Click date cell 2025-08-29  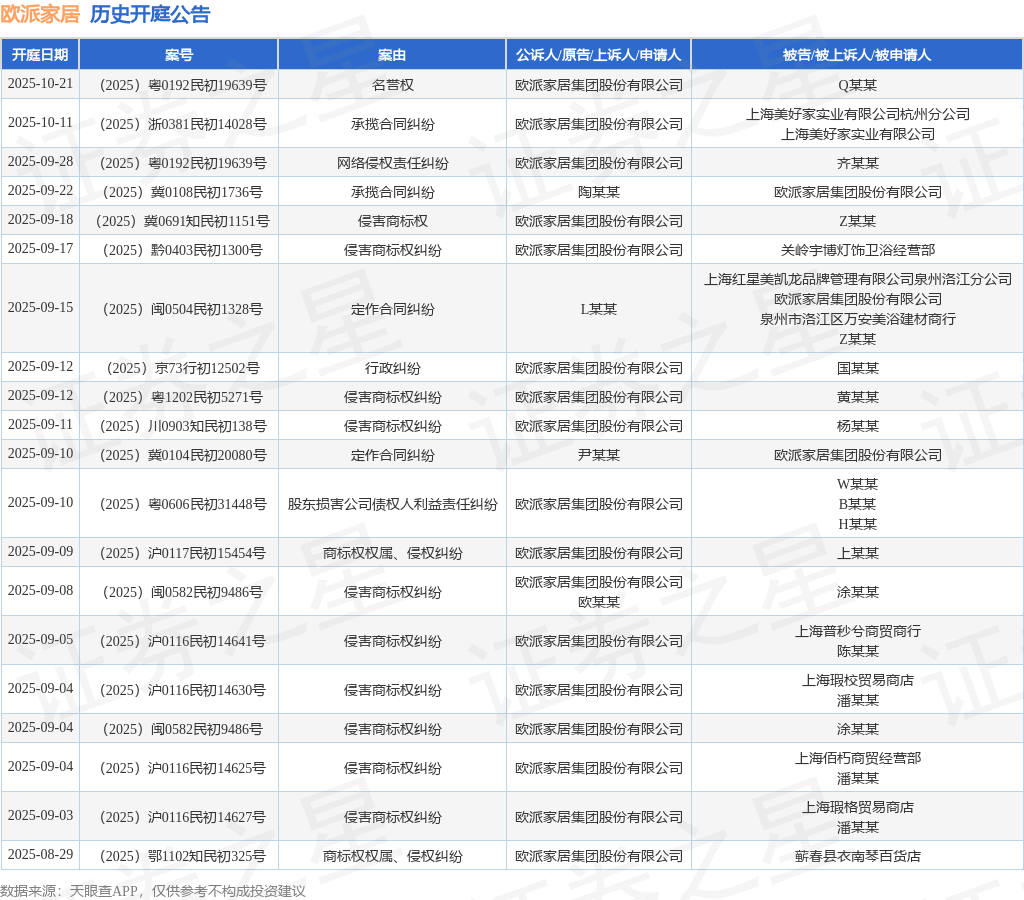pyautogui.click(x=40, y=855)
